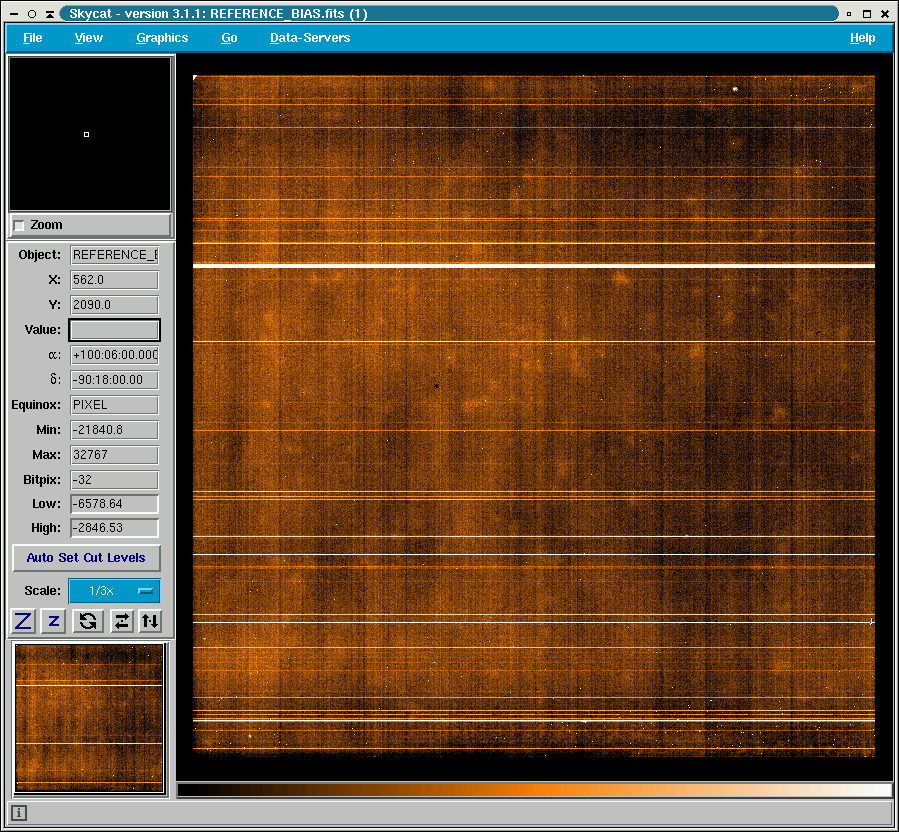This screenshot has width=899, height=832.
Task: Click the pan window image thumbnail
Action: click(x=89, y=717)
